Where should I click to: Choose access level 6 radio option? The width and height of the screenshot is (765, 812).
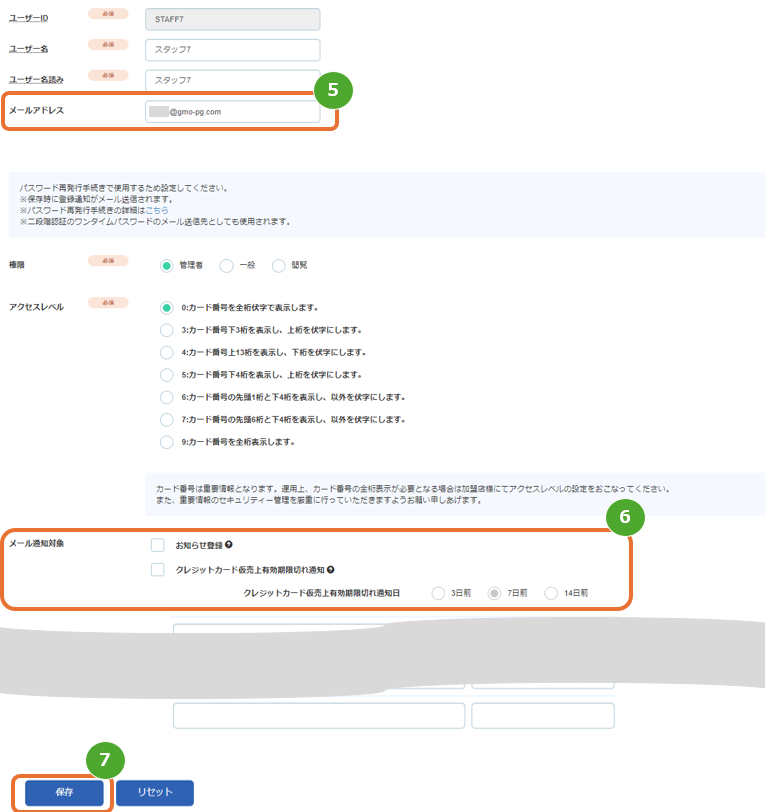click(x=166, y=397)
